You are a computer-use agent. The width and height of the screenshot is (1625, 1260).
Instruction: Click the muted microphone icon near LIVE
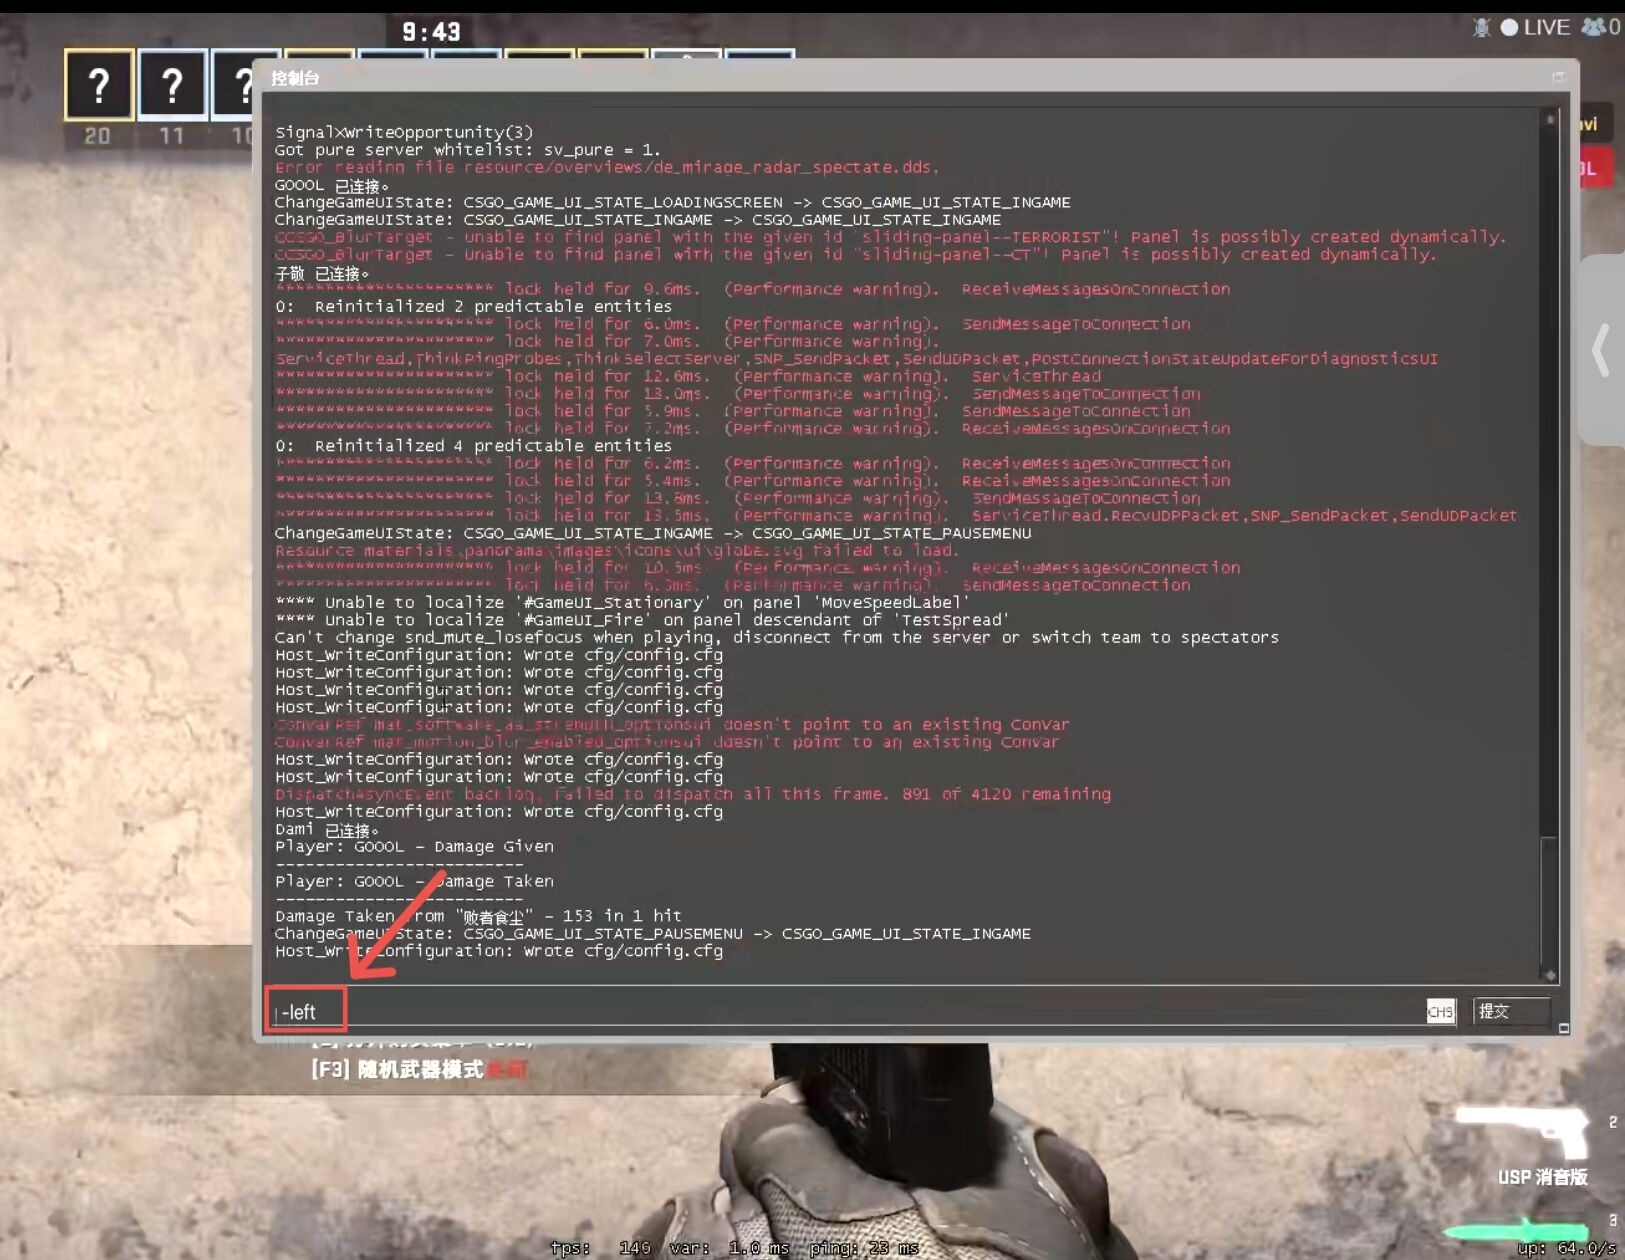click(1482, 28)
